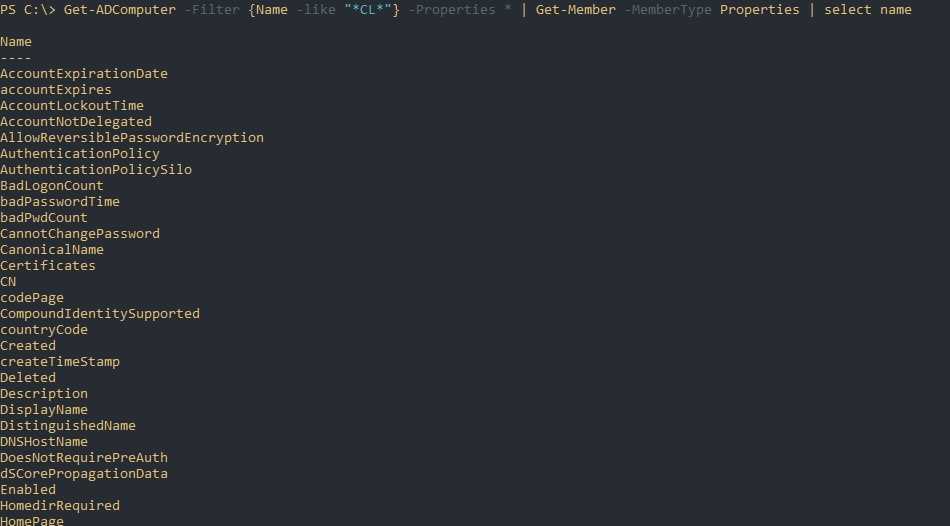Click the "*CL*" filter string

(x=367, y=10)
